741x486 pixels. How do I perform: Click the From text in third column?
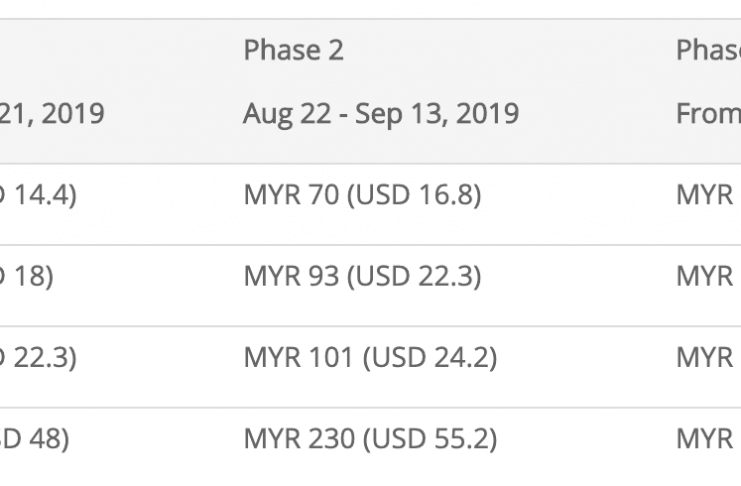click(708, 114)
